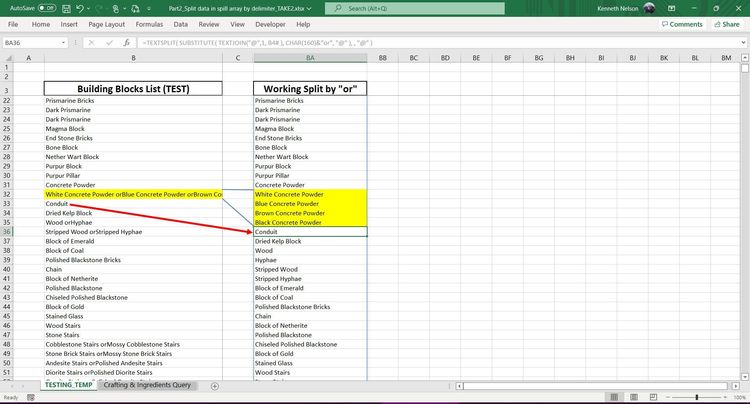Select column BG header
The height and width of the screenshot is (404, 750).
[539, 58]
